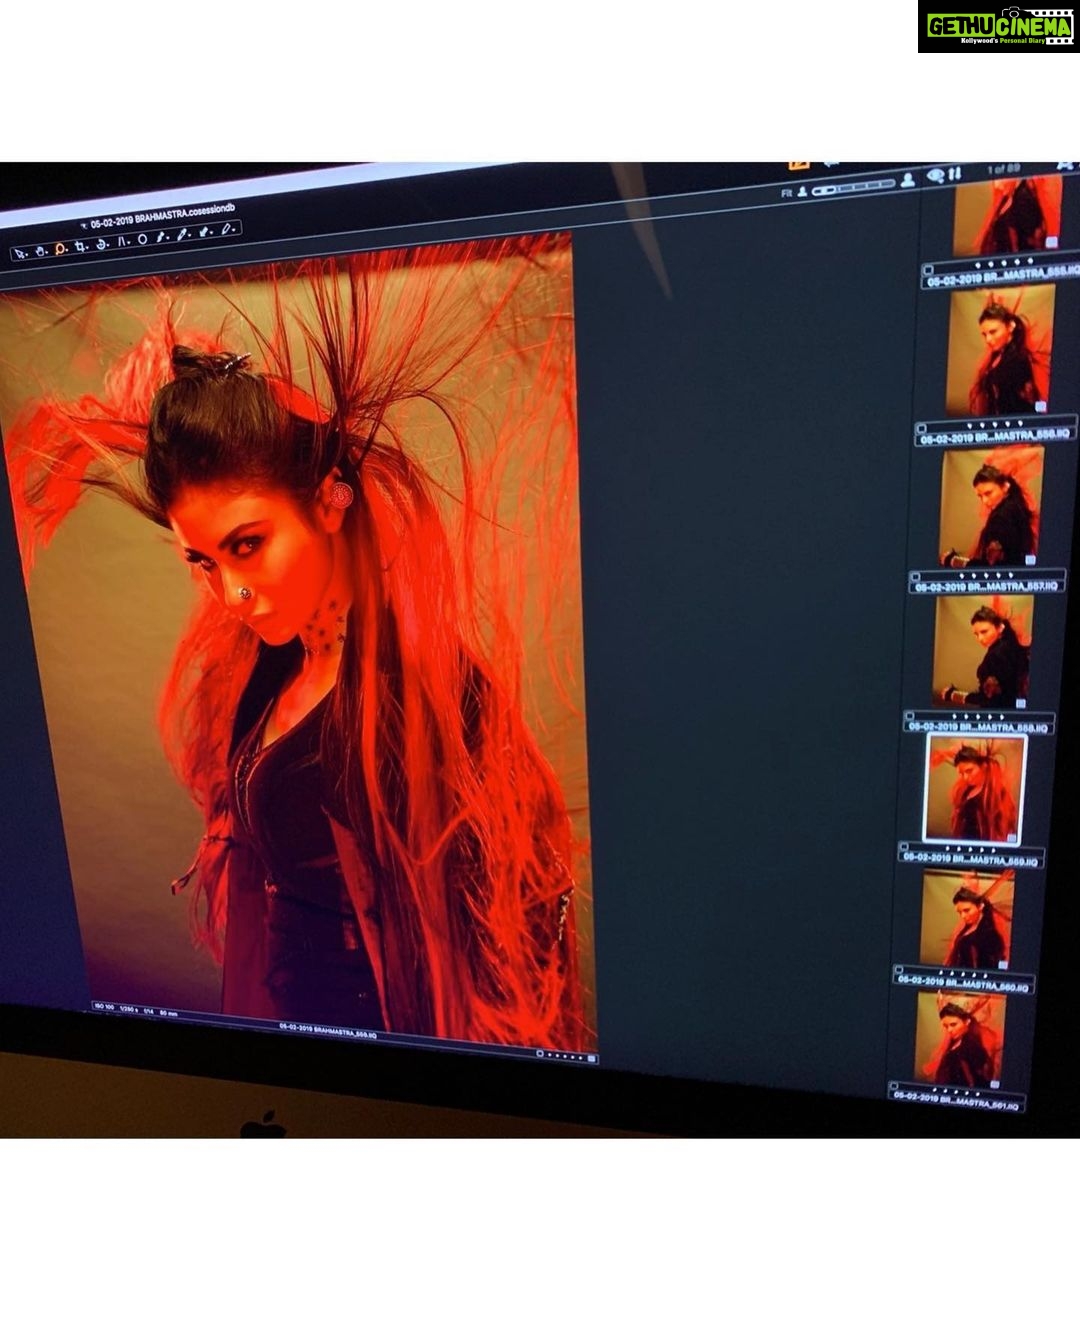Click the large person zoom-in icon
Screen dimensions: 1080x1343
click(x=908, y=180)
